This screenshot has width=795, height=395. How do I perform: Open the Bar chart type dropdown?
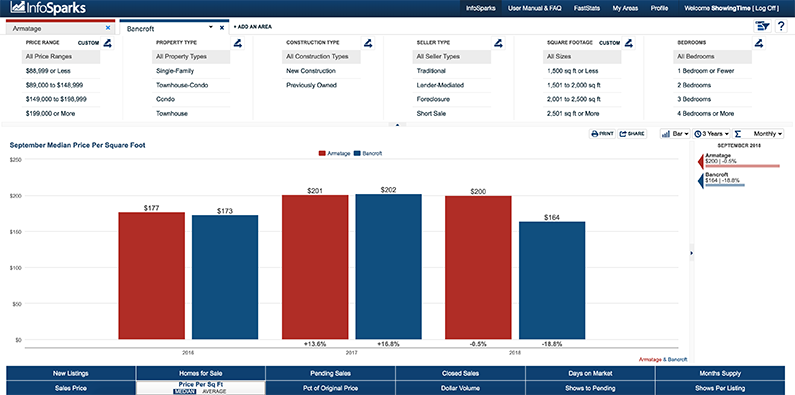(675, 134)
